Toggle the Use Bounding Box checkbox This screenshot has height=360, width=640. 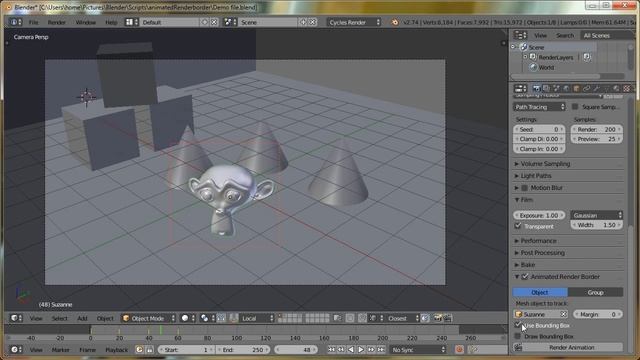518,325
